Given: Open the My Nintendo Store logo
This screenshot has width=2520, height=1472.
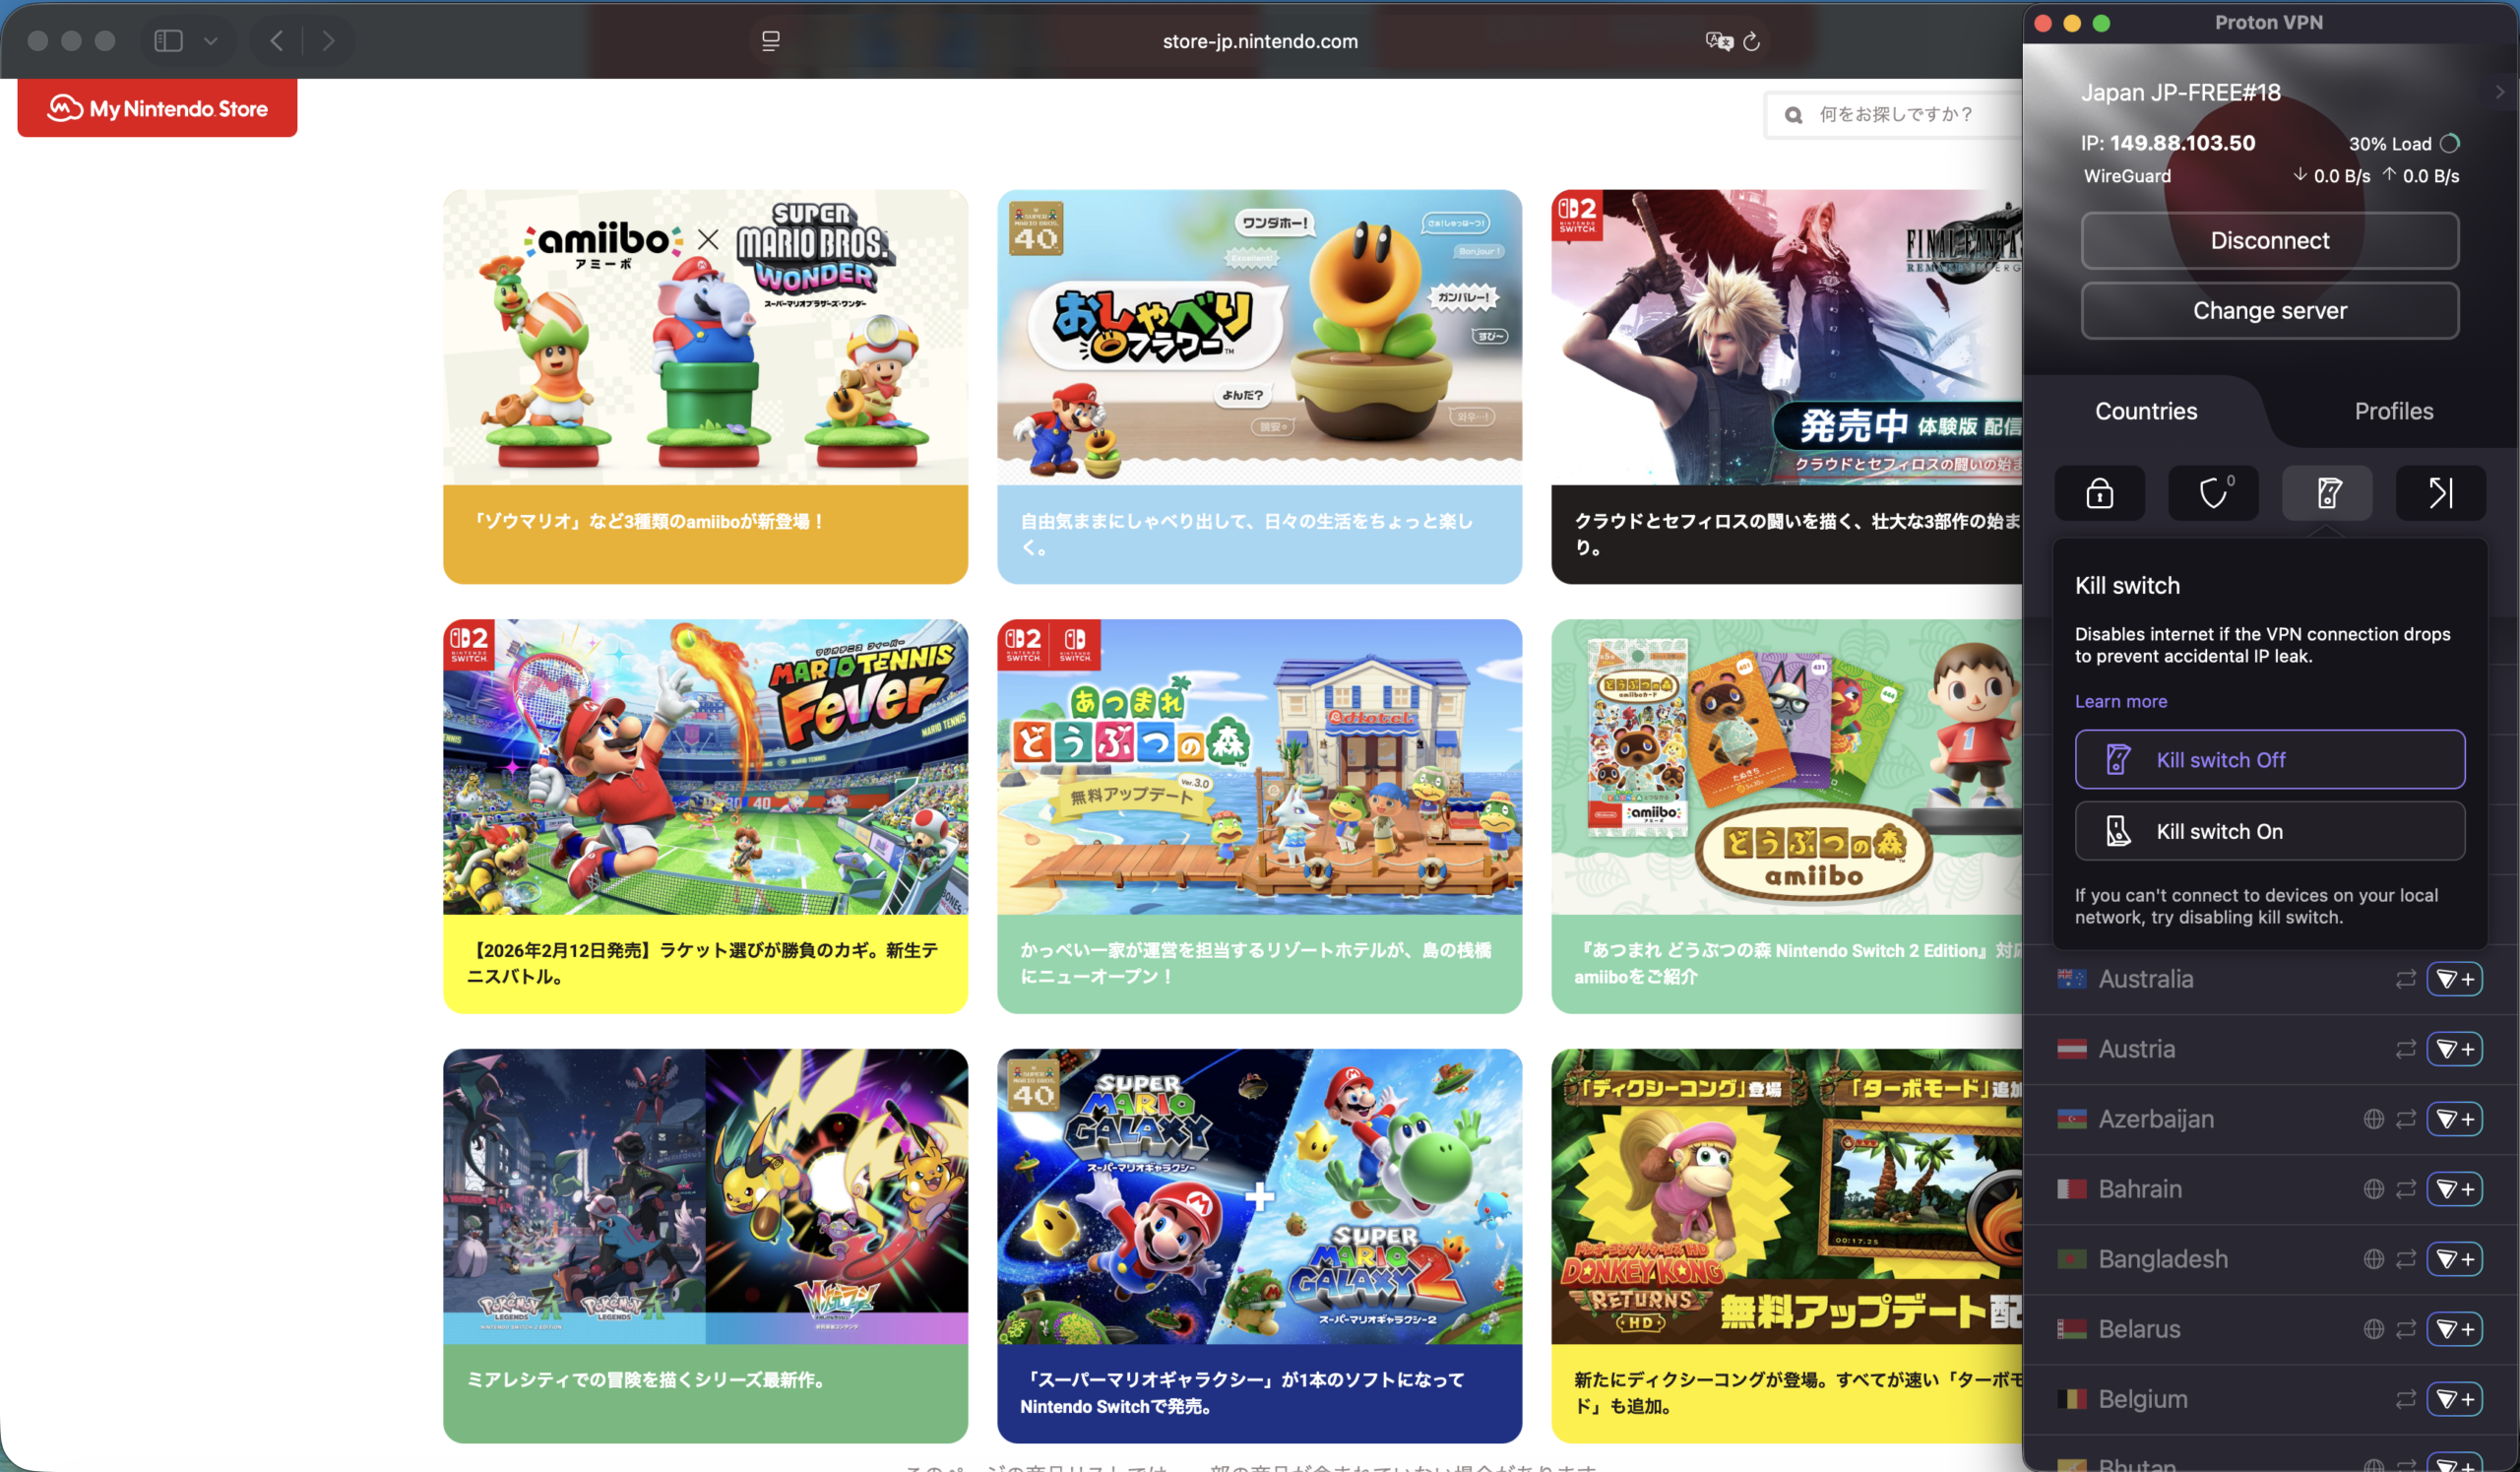Looking at the screenshot, I should tap(158, 108).
